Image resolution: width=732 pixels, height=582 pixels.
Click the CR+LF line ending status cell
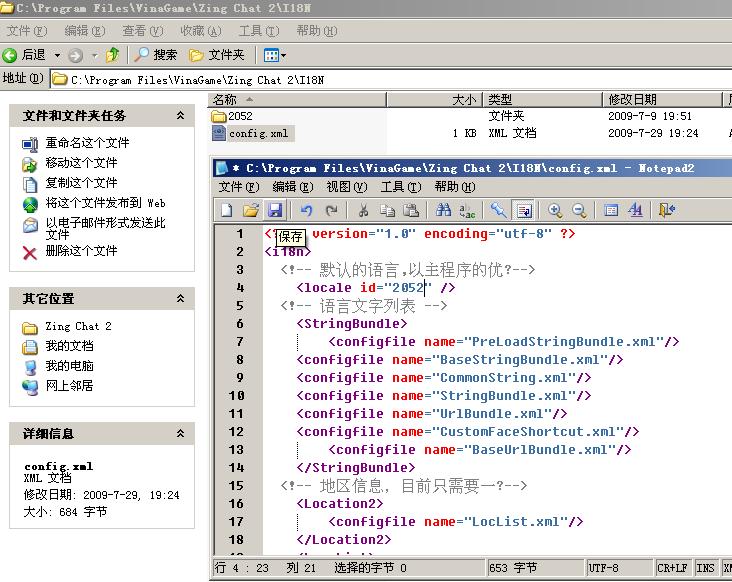672,568
